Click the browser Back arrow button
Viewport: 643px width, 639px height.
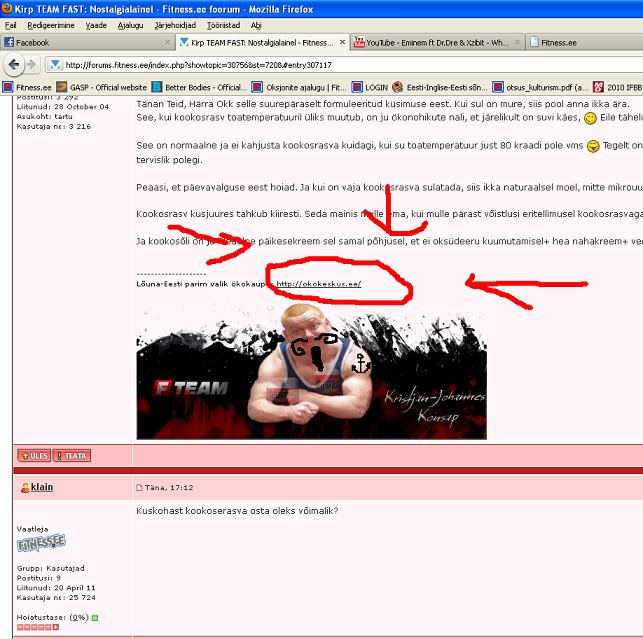coord(14,65)
